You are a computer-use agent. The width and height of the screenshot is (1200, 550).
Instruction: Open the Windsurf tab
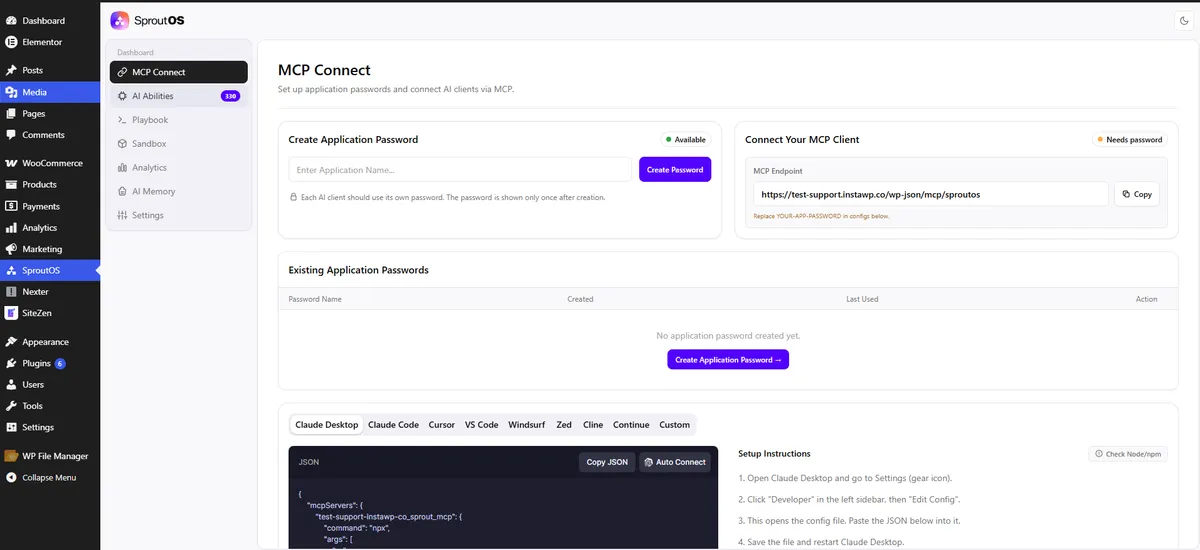click(x=526, y=425)
